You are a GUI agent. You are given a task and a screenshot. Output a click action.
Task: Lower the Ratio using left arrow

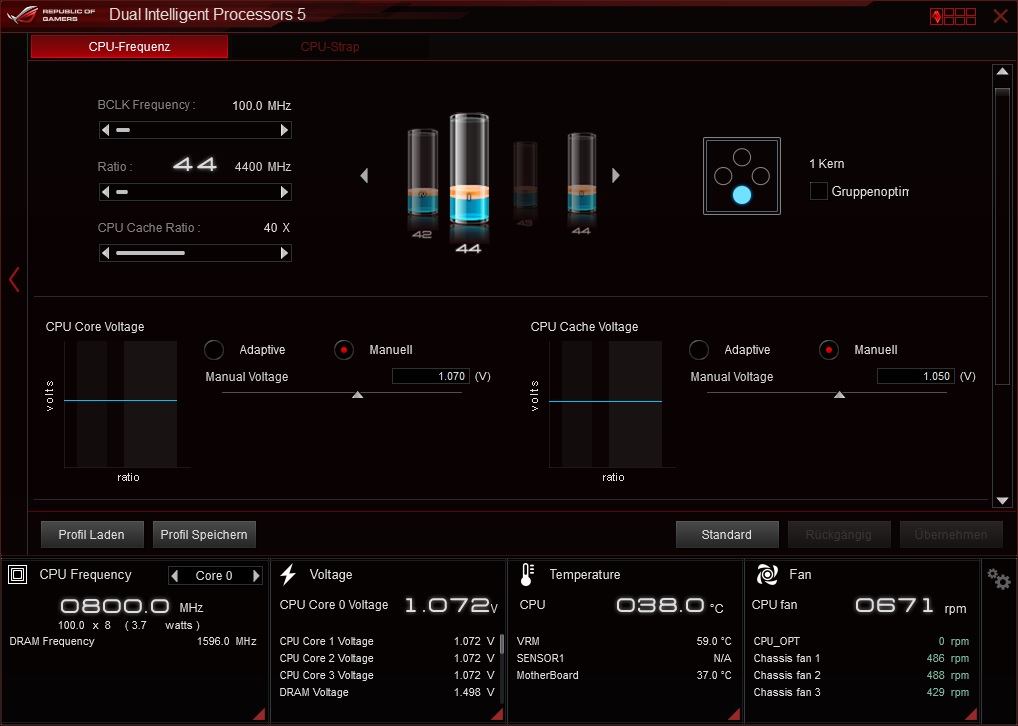(x=105, y=192)
